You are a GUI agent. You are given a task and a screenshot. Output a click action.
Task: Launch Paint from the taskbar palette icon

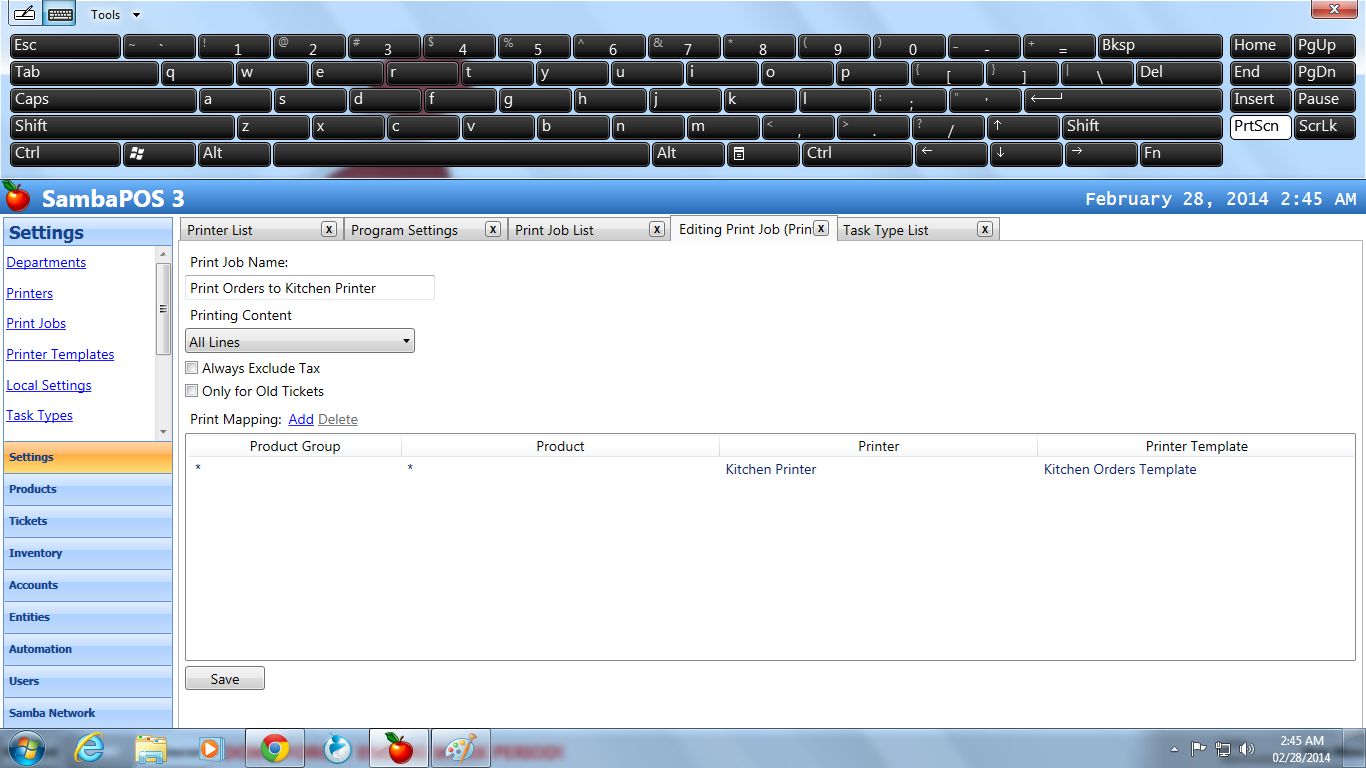point(461,748)
